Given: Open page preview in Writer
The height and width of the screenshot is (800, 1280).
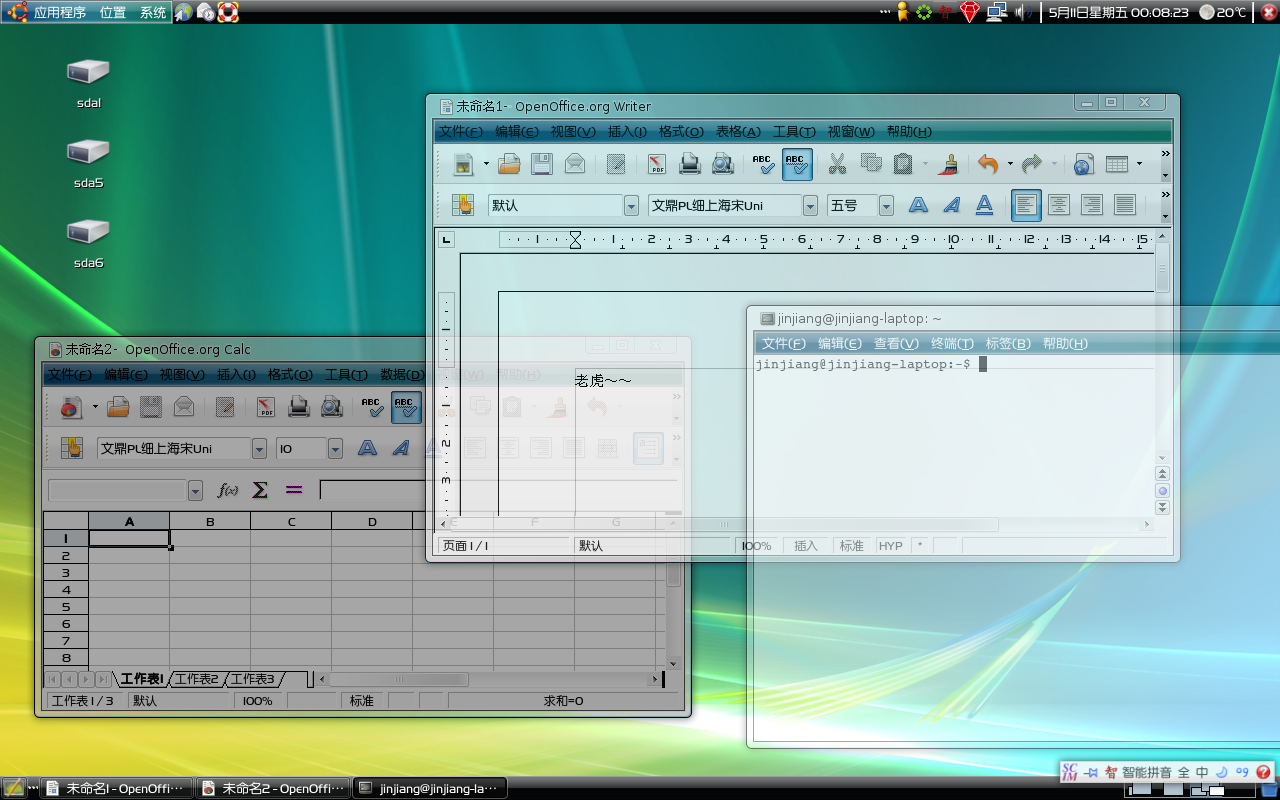Looking at the screenshot, I should (x=722, y=164).
